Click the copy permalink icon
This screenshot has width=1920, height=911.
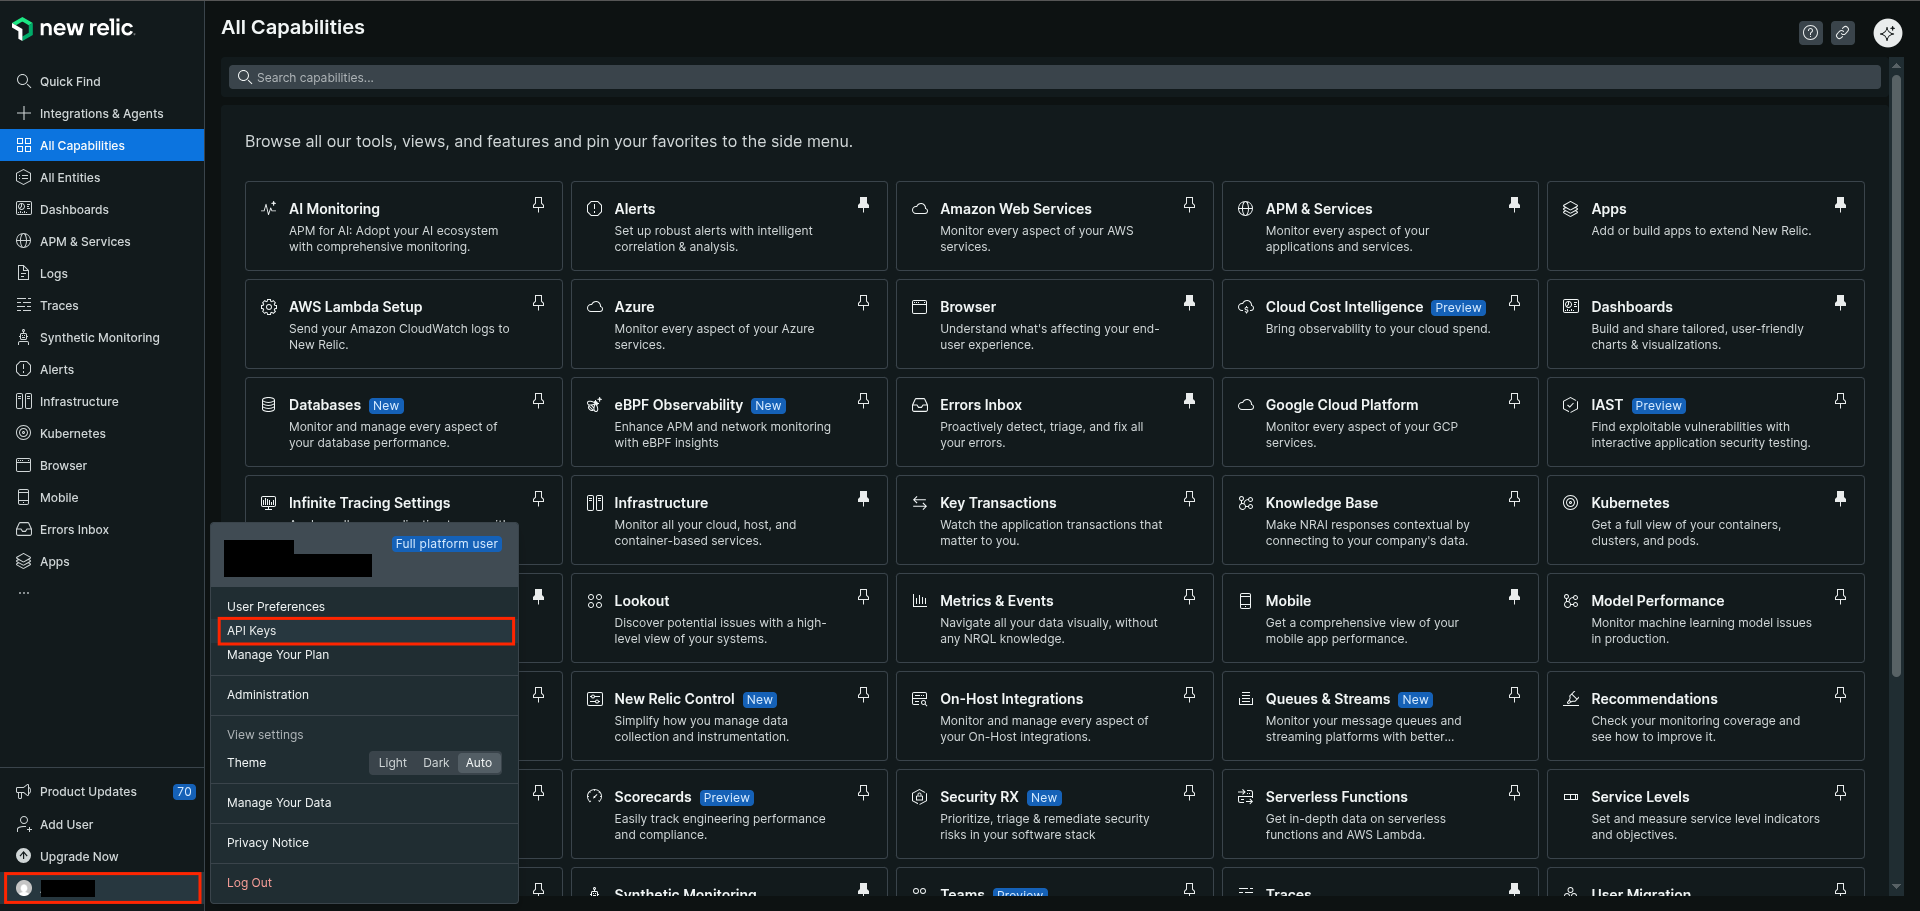[1842, 33]
